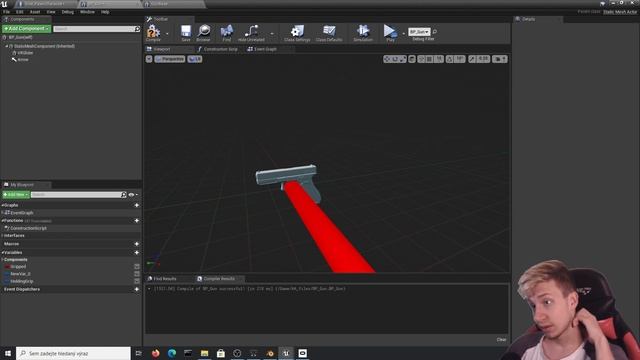The image size is (640, 360).
Task: Open the Compile options dropdown arrow
Action: coord(167,33)
